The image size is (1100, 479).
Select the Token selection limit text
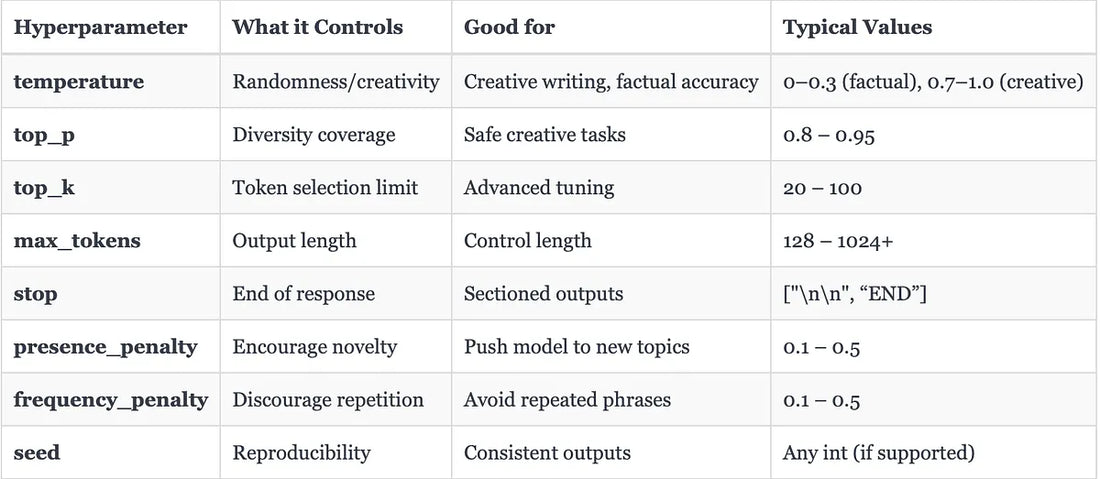[326, 187]
